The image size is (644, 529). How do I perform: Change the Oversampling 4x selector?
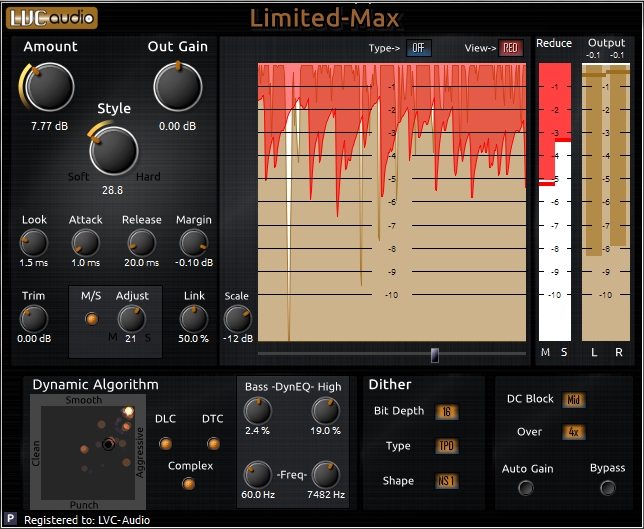pyautogui.click(x=573, y=433)
